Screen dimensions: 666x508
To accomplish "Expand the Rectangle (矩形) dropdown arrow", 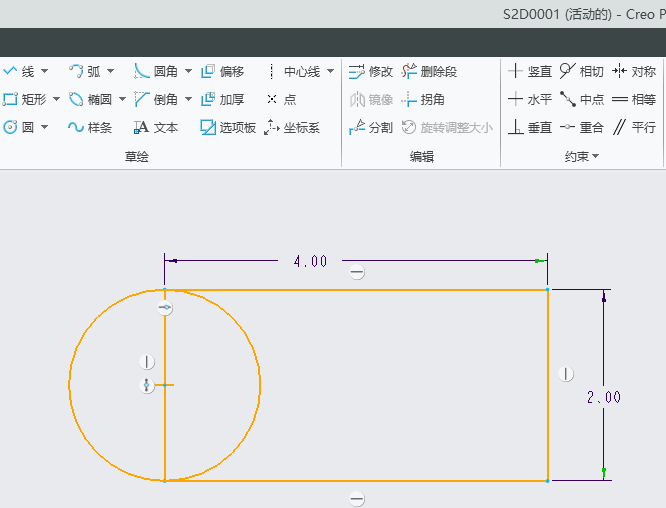I will pos(56,99).
